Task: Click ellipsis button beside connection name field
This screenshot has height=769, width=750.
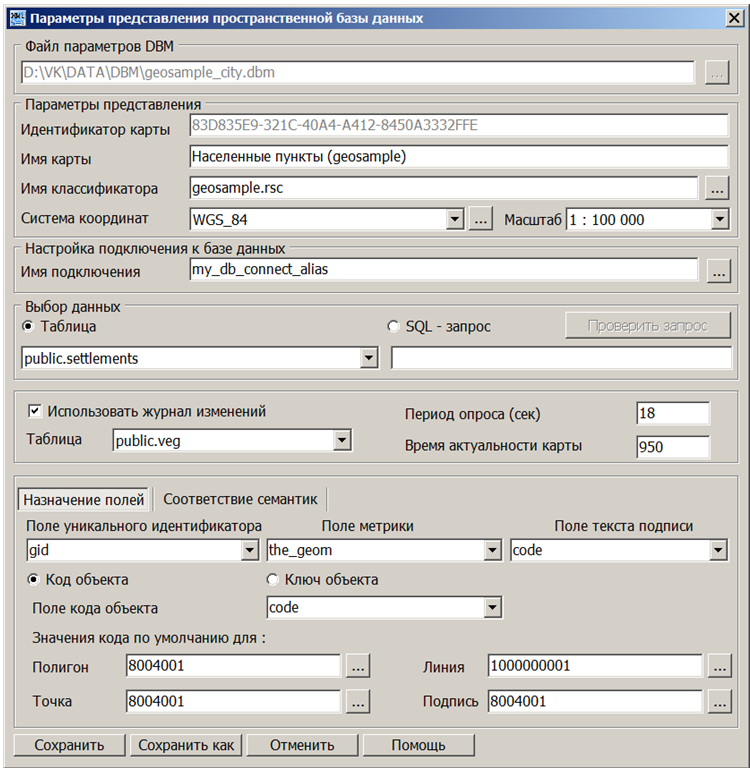Action: [716, 270]
